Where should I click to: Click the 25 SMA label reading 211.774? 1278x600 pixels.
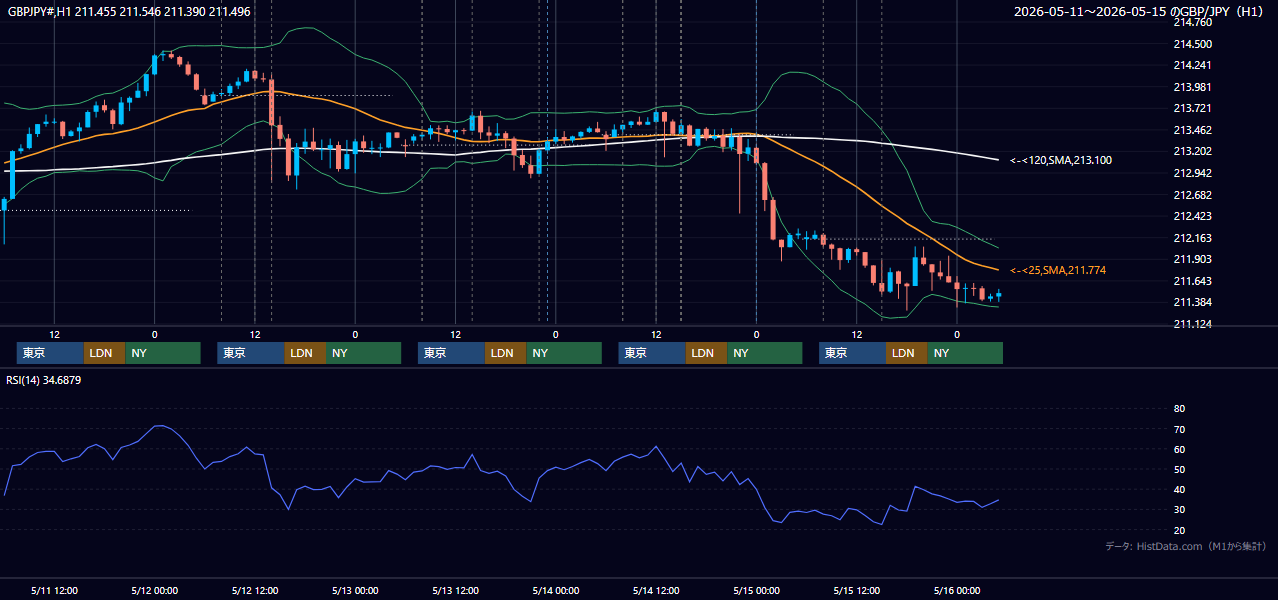(x=1058, y=270)
